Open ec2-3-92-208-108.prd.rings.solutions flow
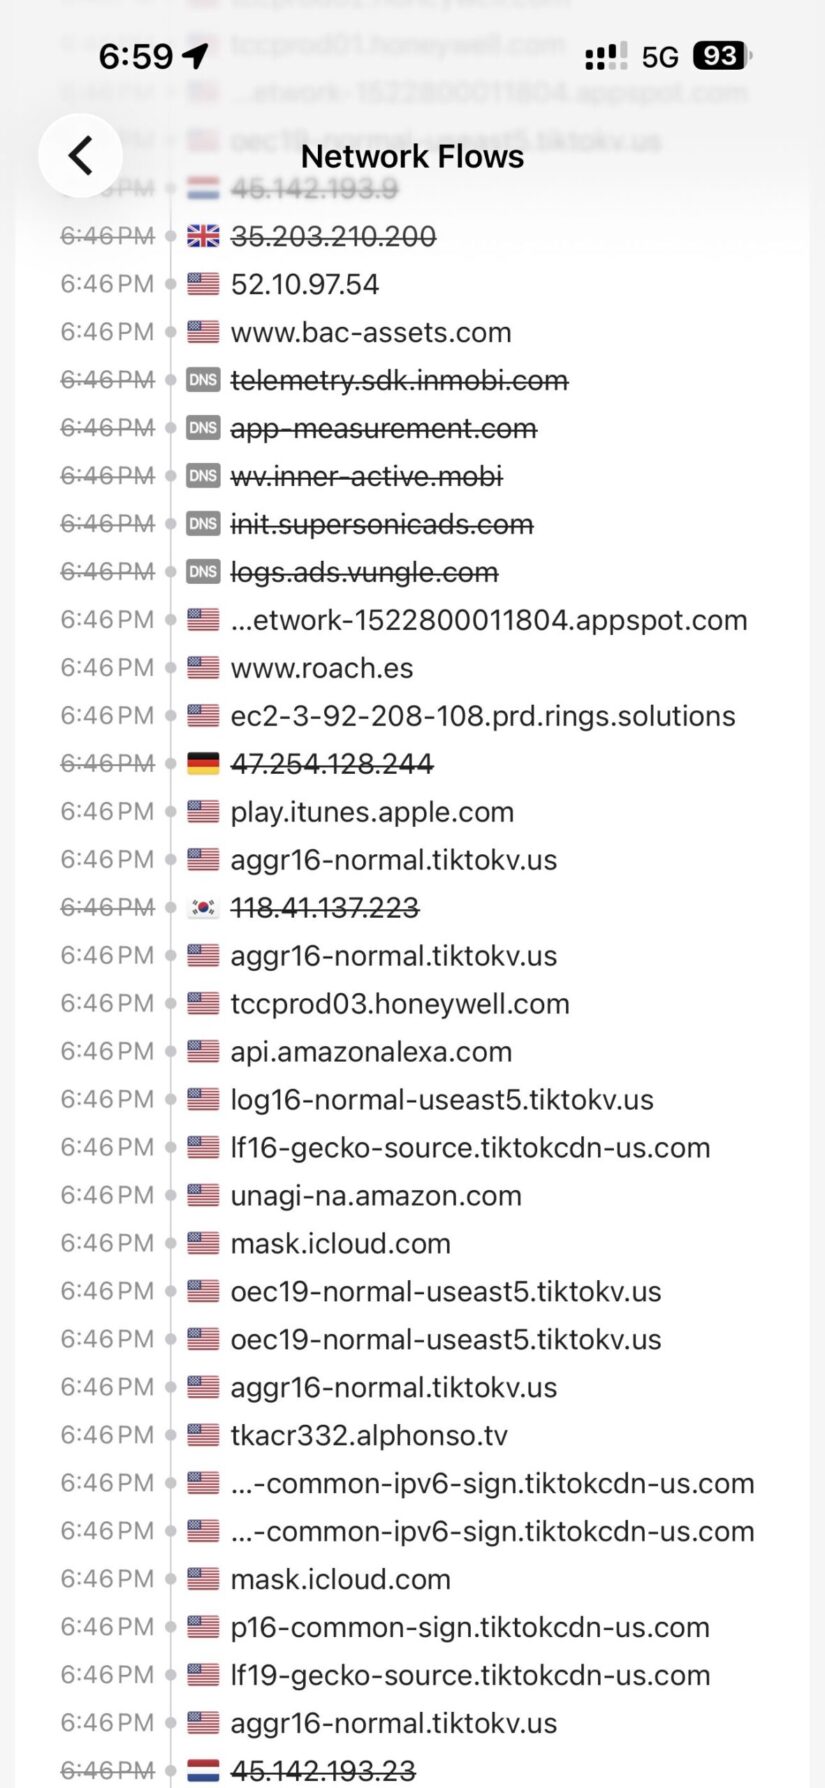Viewport: 825px width, 1788px height. coord(483,716)
